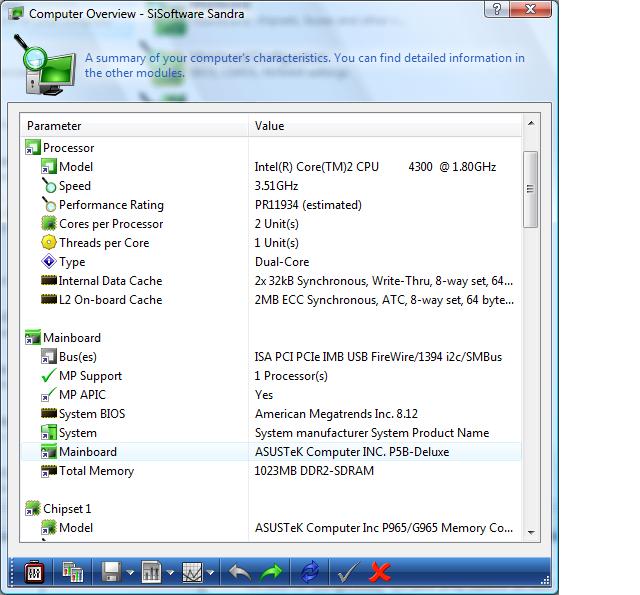Screen dimensions: 640x595
Task: Click the Mainboard section header icon
Action: [33, 338]
